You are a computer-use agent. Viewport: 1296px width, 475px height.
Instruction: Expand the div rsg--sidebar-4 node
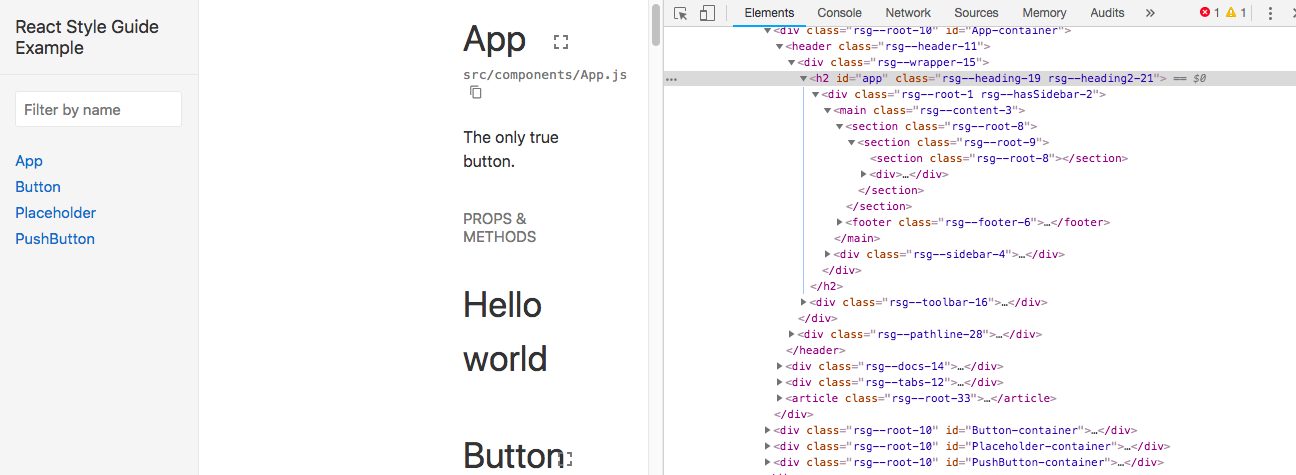click(828, 254)
